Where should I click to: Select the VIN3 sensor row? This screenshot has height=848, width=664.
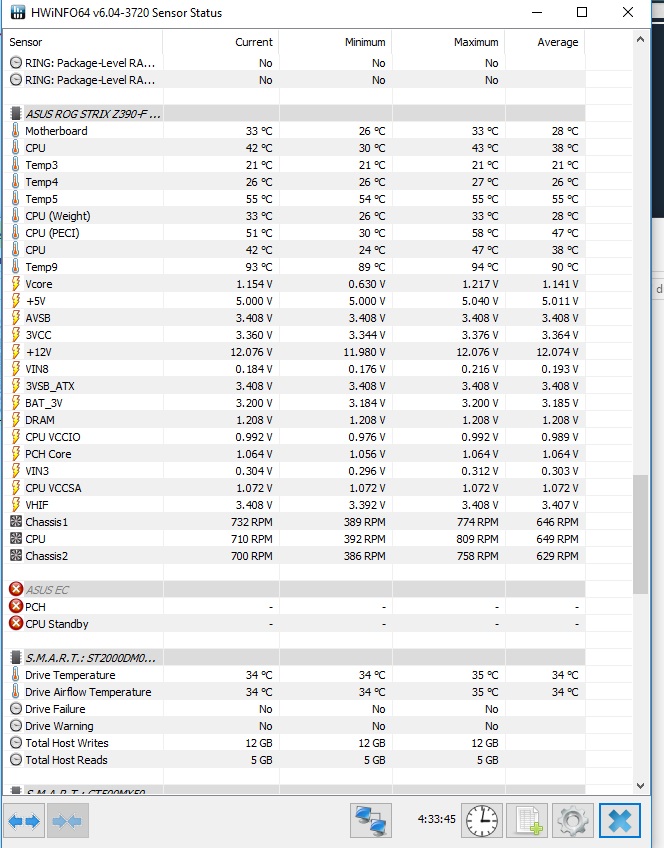tap(295, 471)
